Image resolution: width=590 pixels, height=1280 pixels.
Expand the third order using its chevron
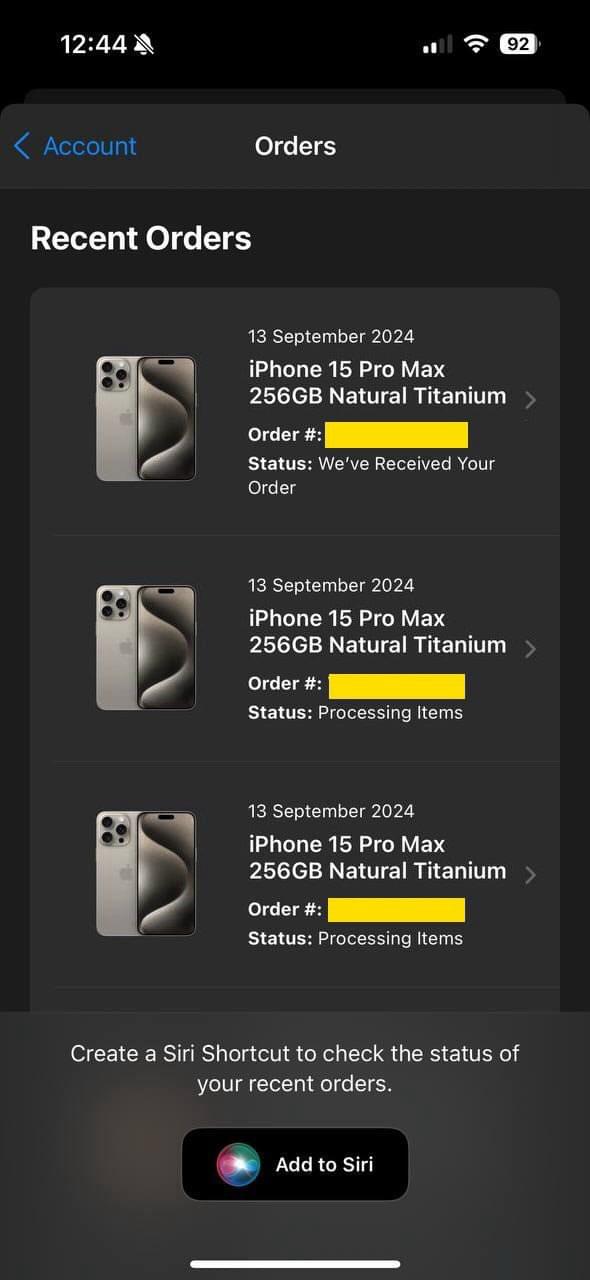(x=531, y=875)
